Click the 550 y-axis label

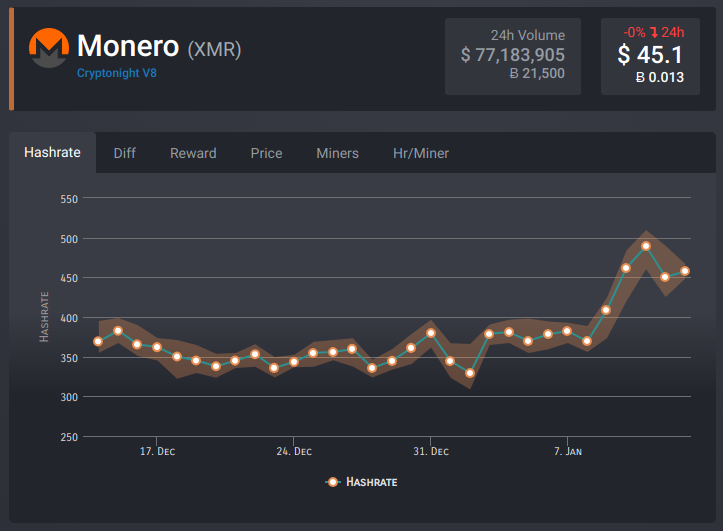(69, 199)
